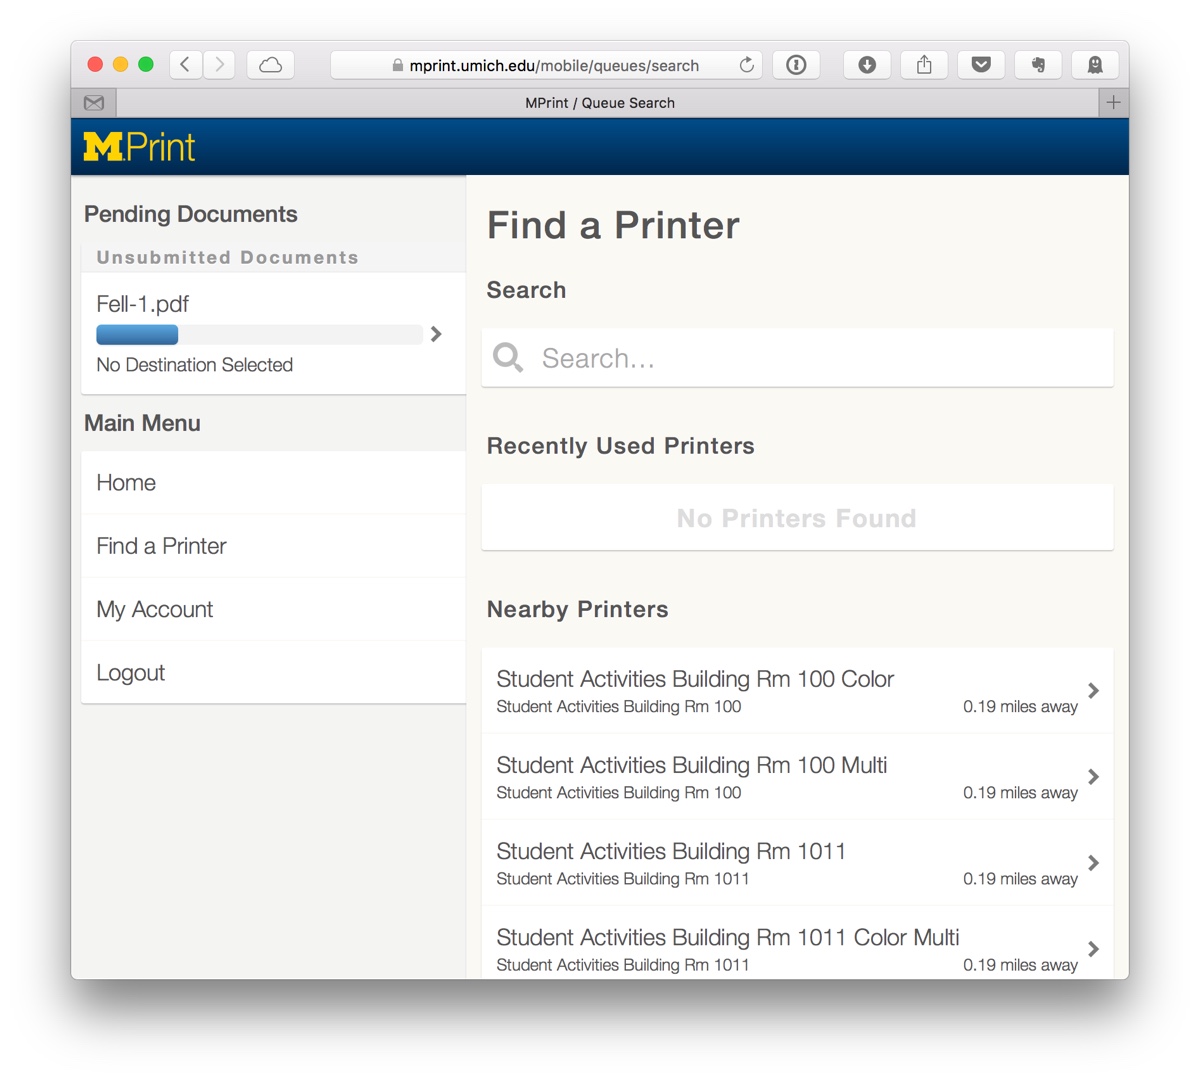Select Student Activities Building Rm 1011 printer
The width and height of the screenshot is (1200, 1081).
pos(797,863)
